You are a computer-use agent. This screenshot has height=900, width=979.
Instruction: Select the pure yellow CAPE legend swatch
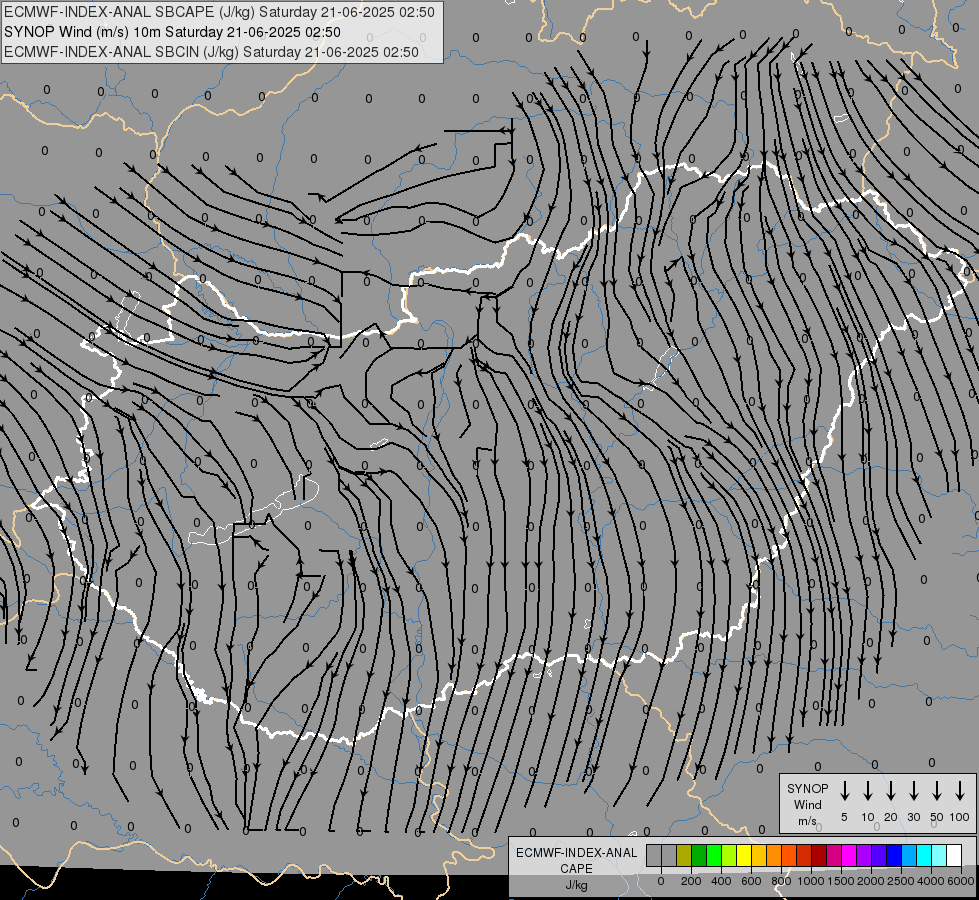744,855
